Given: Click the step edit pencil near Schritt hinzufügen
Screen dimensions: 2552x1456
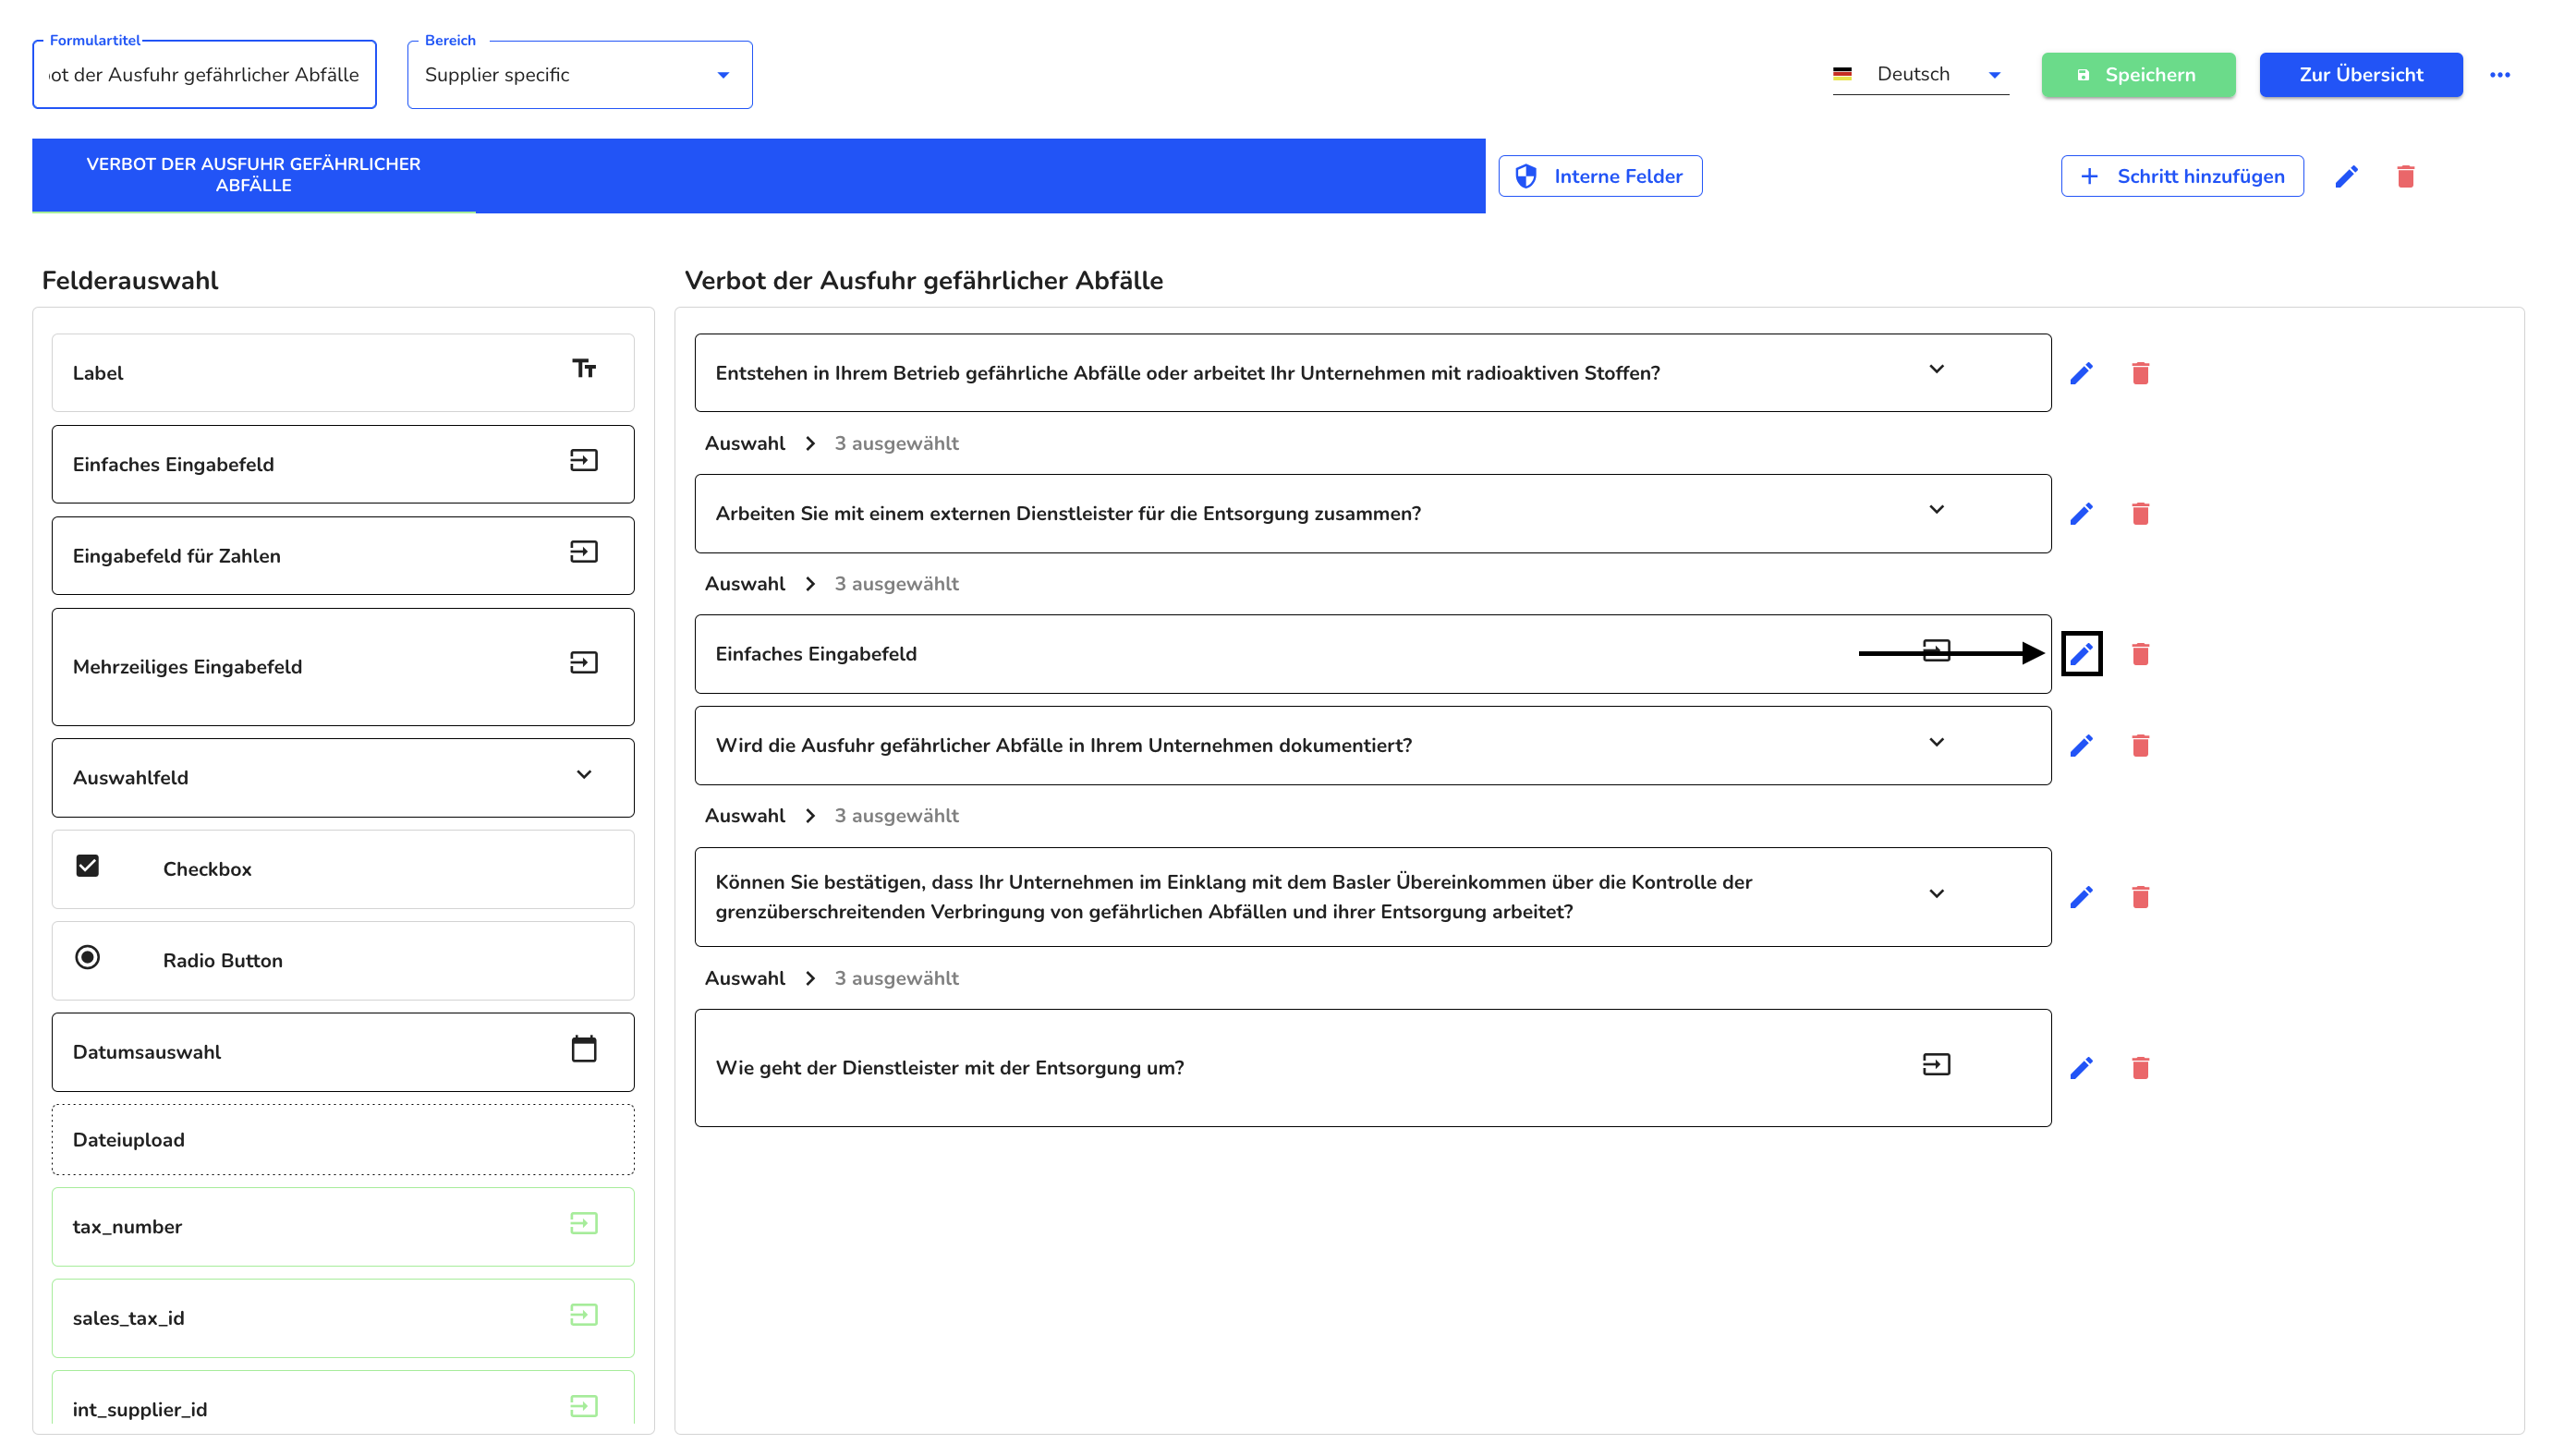Looking at the screenshot, I should tap(2346, 176).
